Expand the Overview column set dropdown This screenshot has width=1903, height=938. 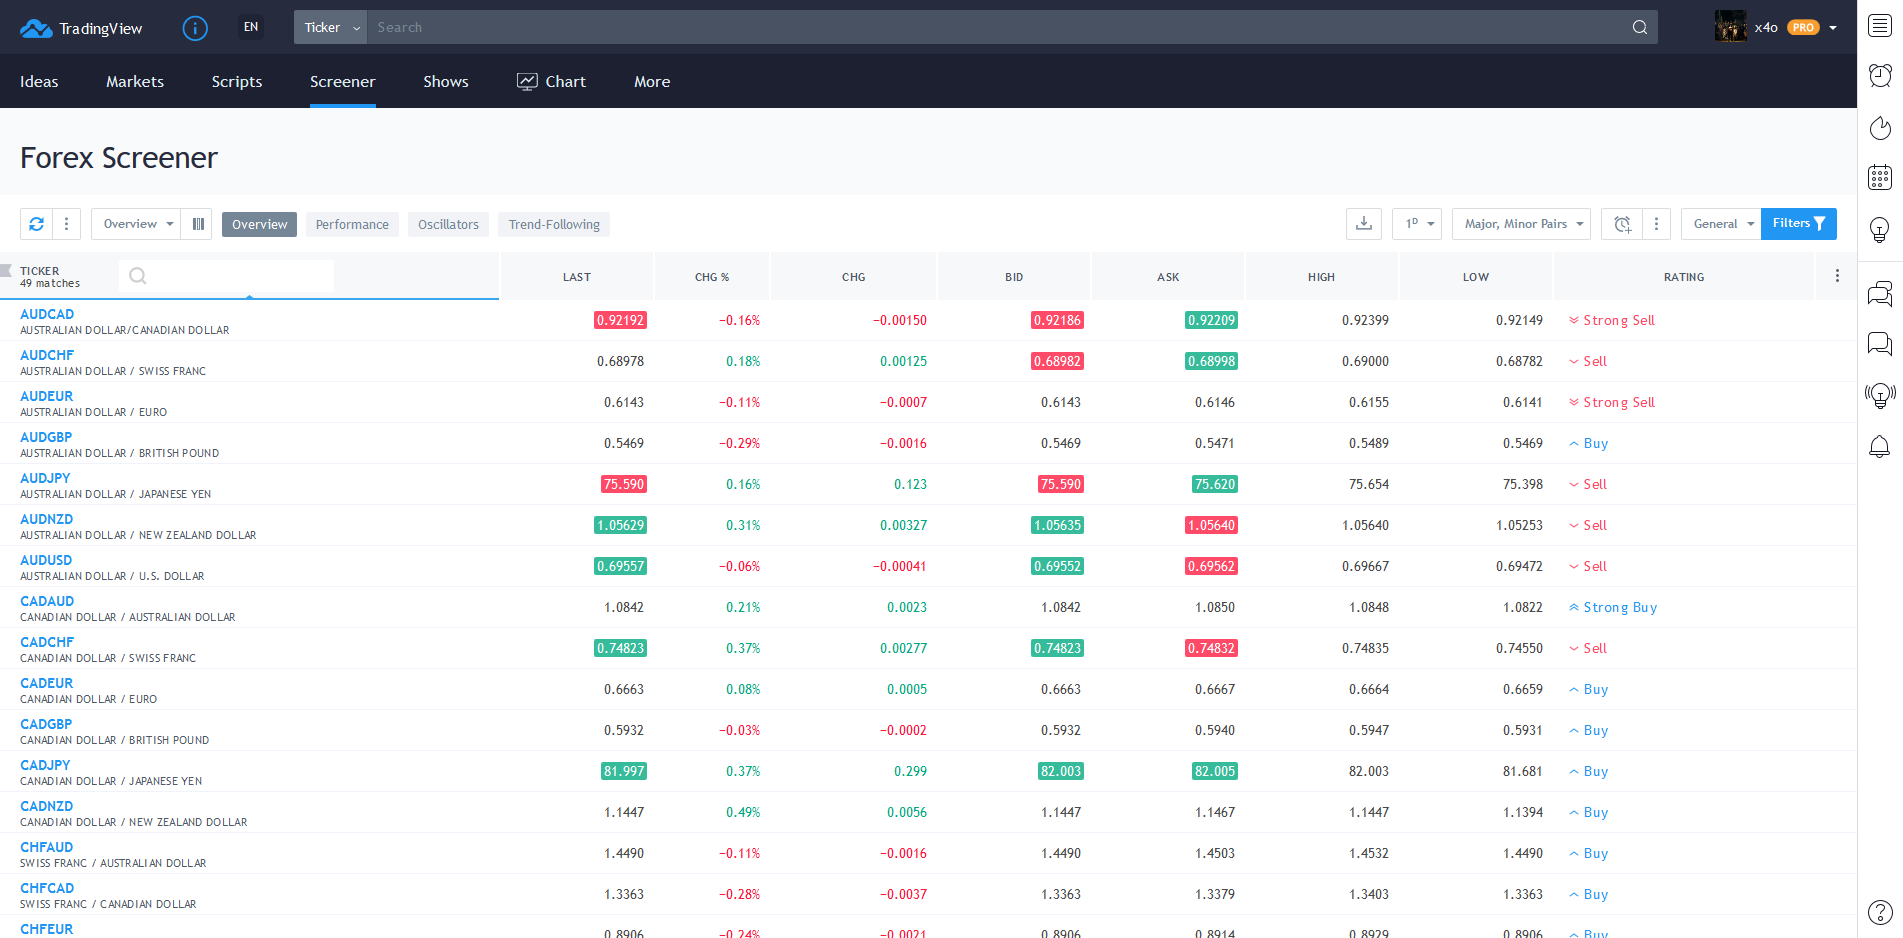coord(136,224)
